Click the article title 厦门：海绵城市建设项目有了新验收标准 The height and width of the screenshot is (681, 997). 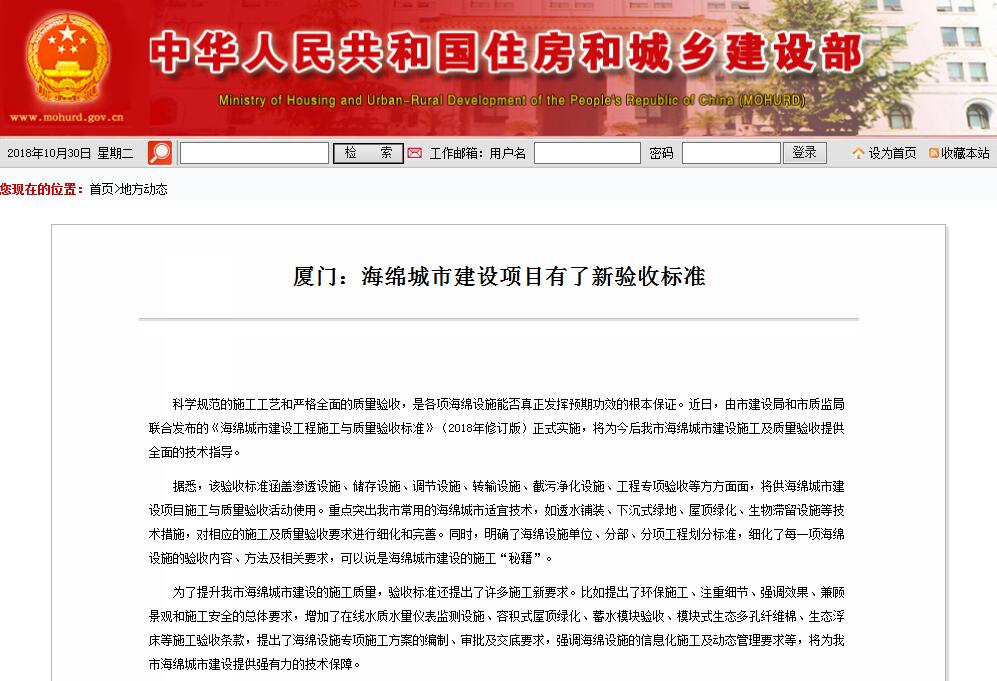(x=499, y=277)
